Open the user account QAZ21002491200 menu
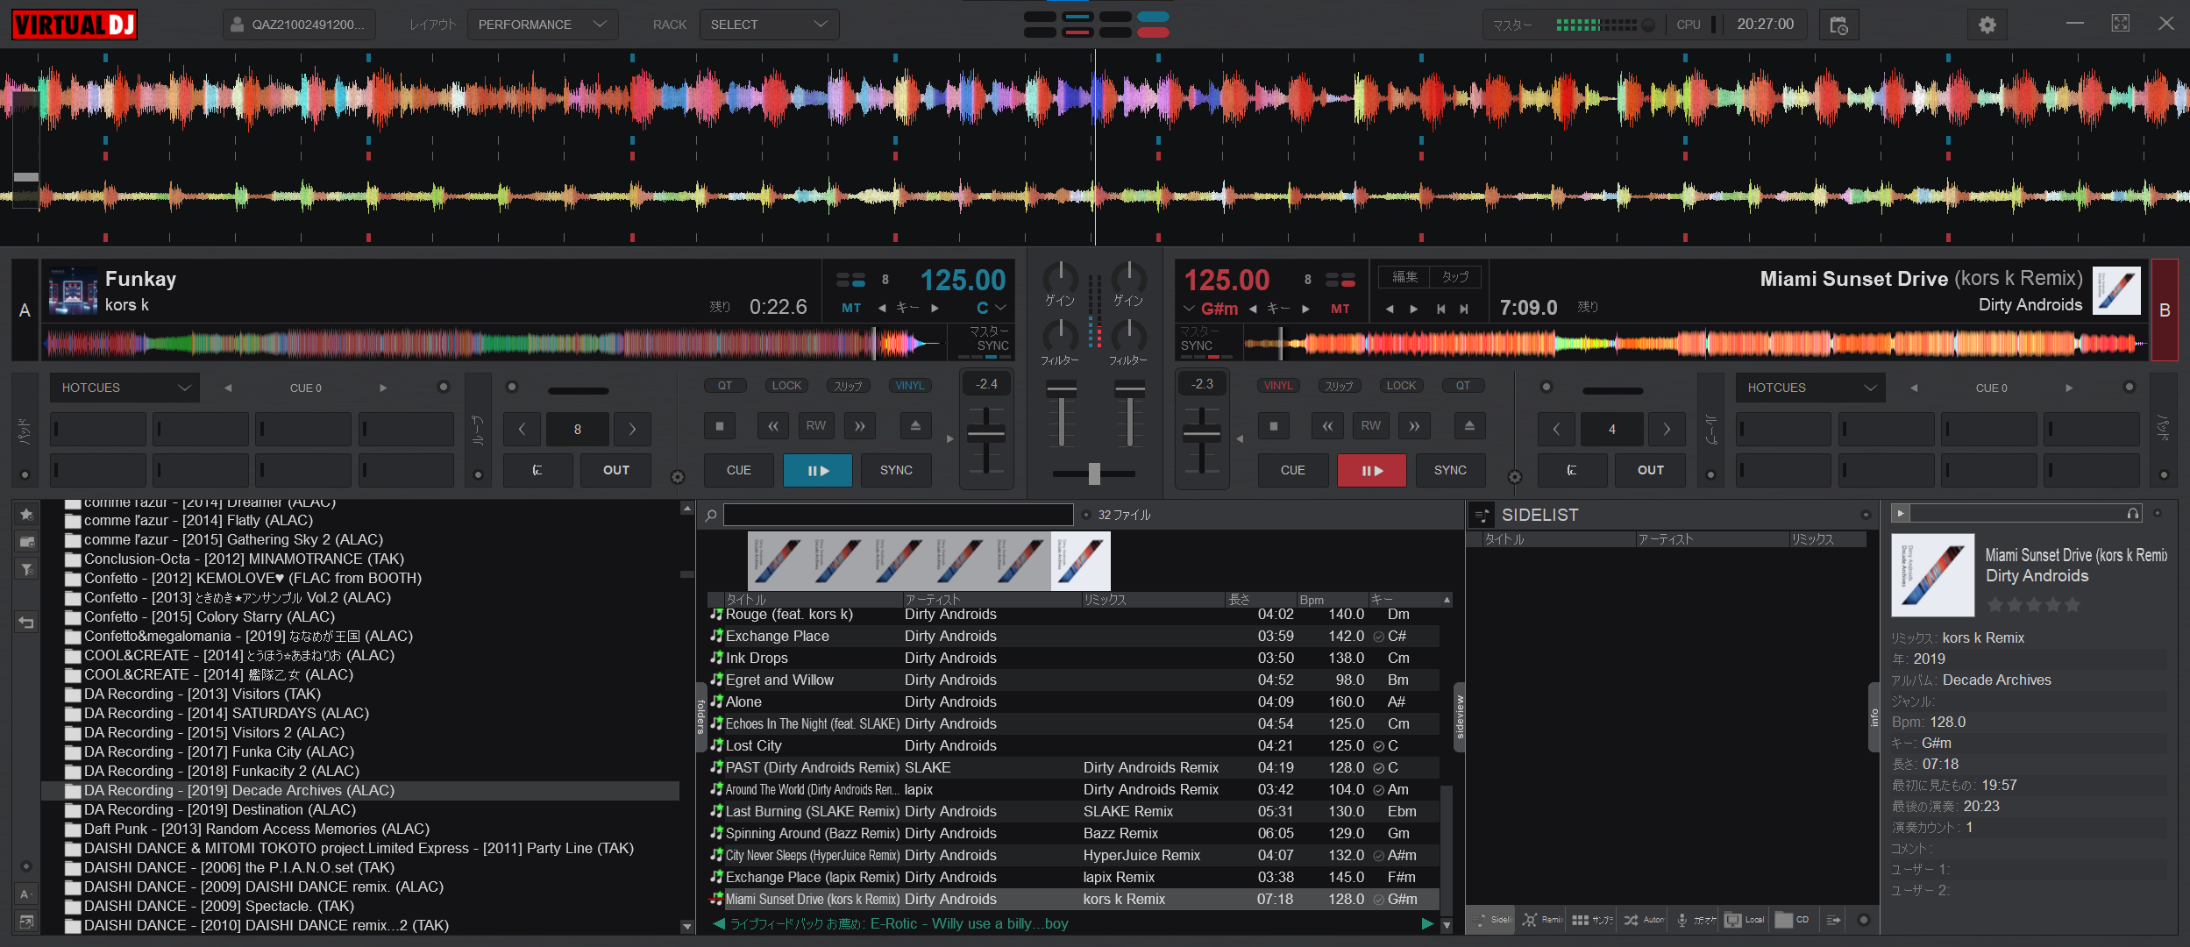The height and width of the screenshot is (947, 2190). (x=299, y=25)
